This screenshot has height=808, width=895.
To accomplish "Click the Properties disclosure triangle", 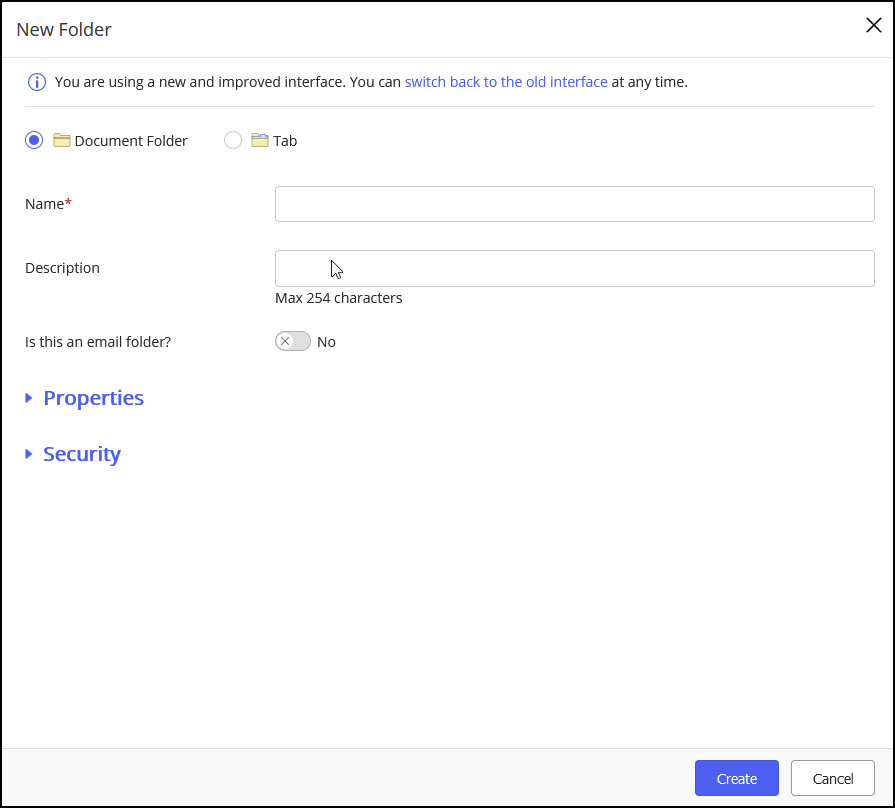I will click(28, 397).
